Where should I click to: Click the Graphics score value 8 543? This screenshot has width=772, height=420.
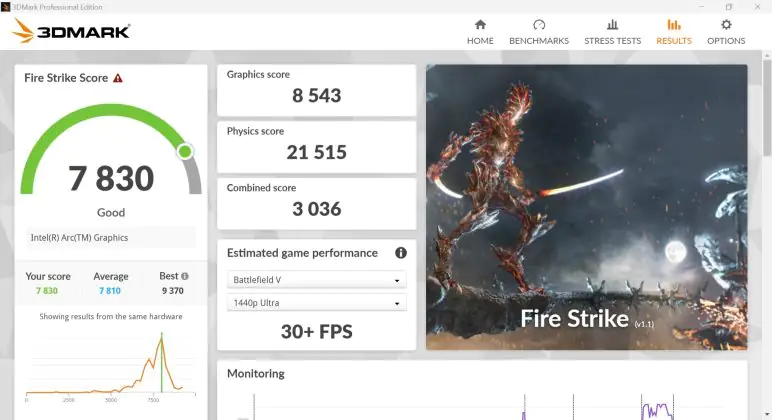click(317, 96)
